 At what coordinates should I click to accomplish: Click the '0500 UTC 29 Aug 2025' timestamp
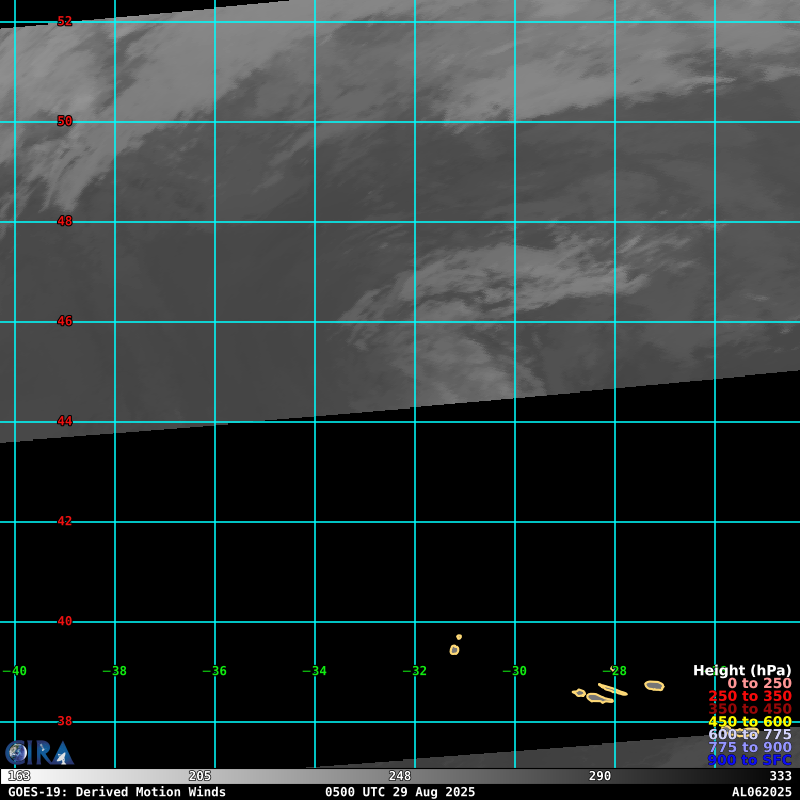tap(400, 792)
